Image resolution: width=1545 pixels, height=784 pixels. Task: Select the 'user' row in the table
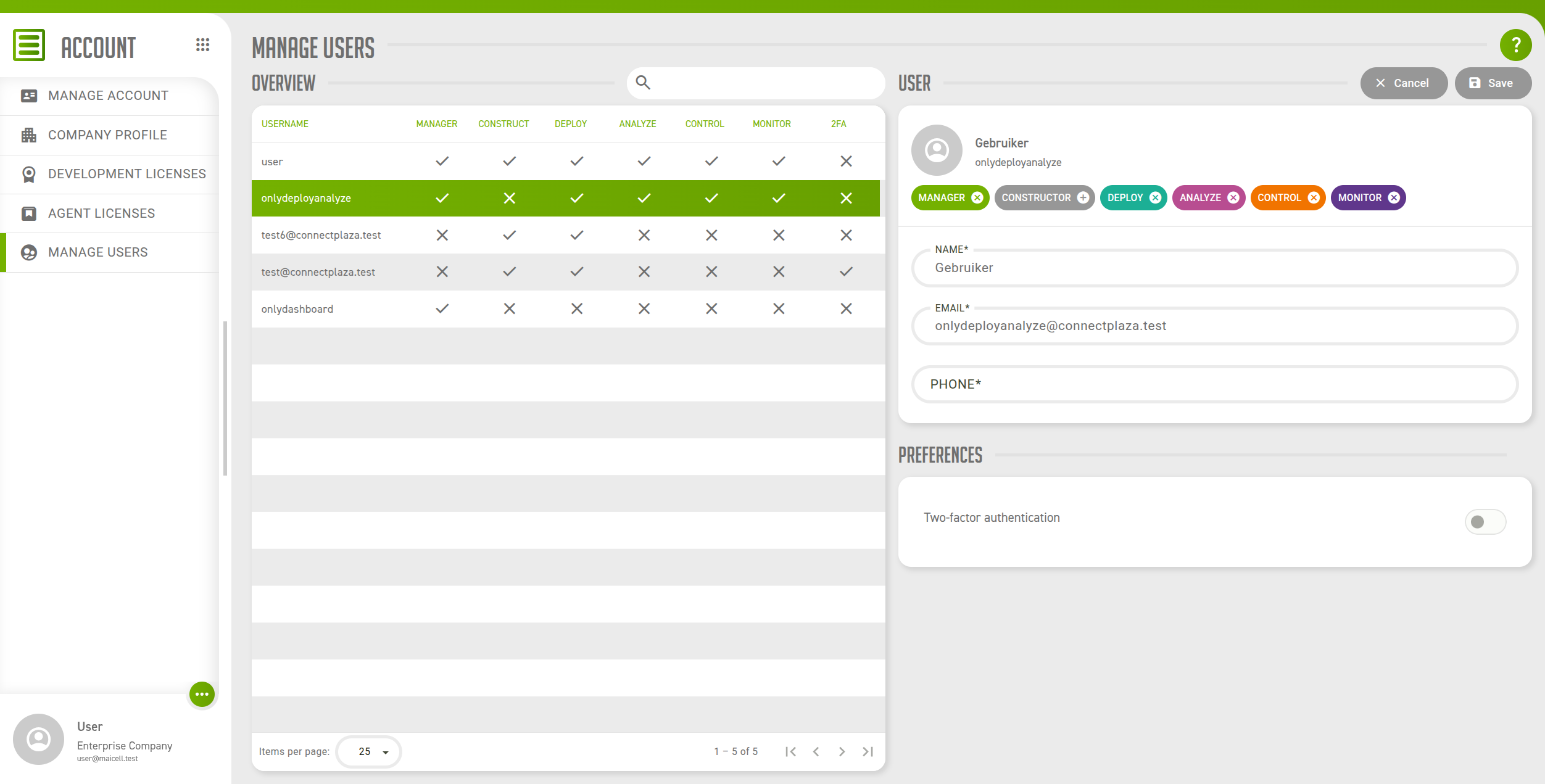(x=568, y=161)
